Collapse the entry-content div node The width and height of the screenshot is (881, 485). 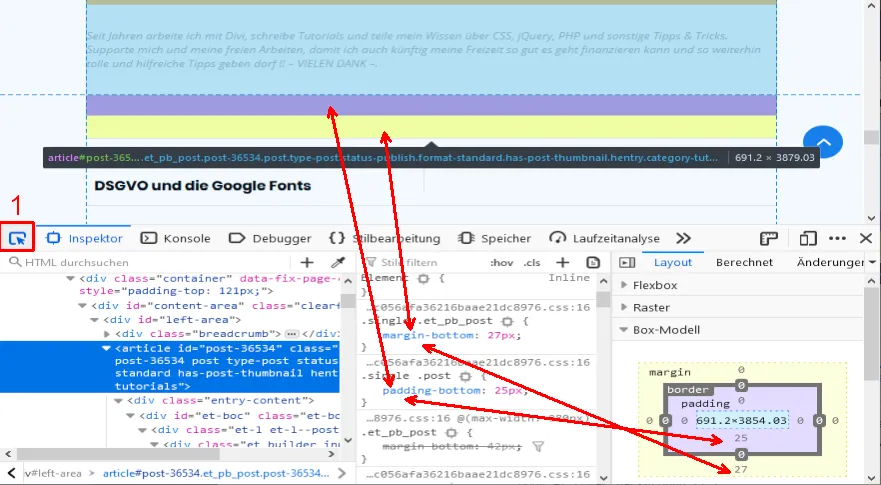tap(119, 401)
